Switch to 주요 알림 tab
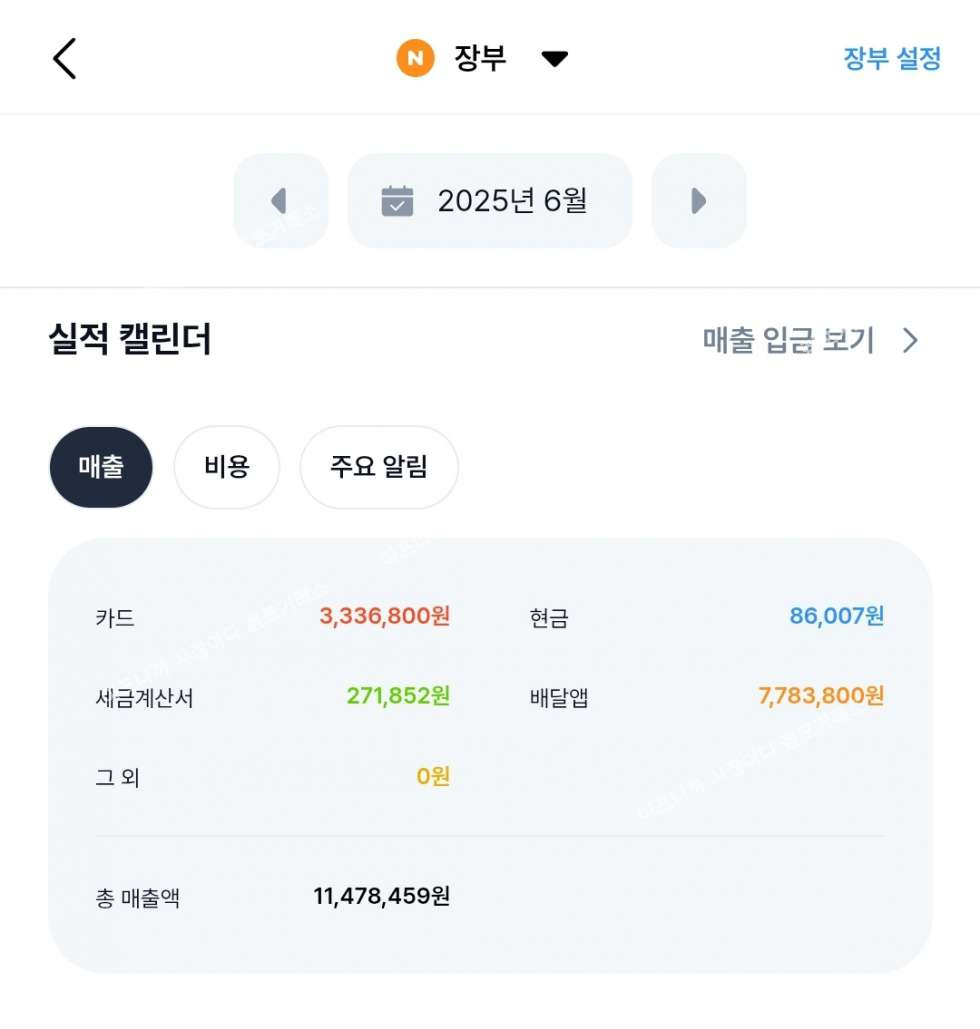980x1029 pixels. (379, 467)
